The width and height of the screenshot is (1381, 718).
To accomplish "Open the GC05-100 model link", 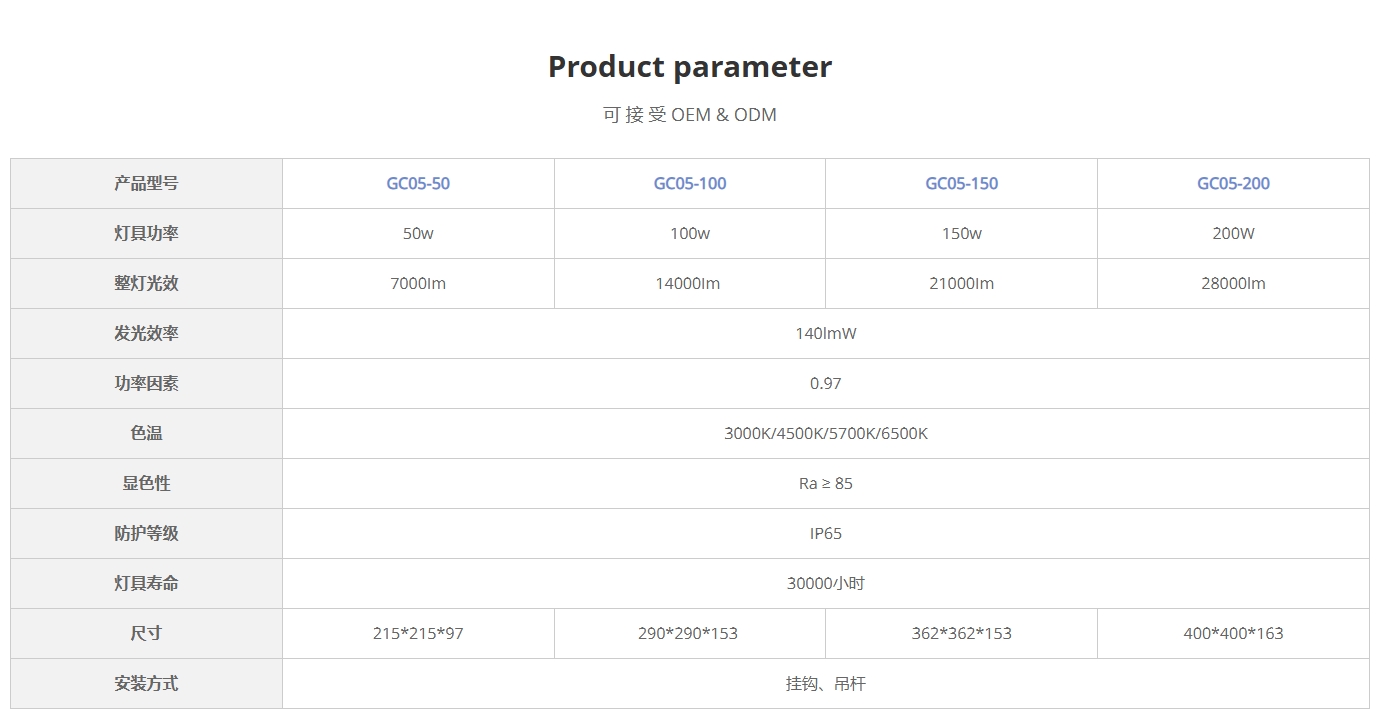I will click(x=690, y=183).
